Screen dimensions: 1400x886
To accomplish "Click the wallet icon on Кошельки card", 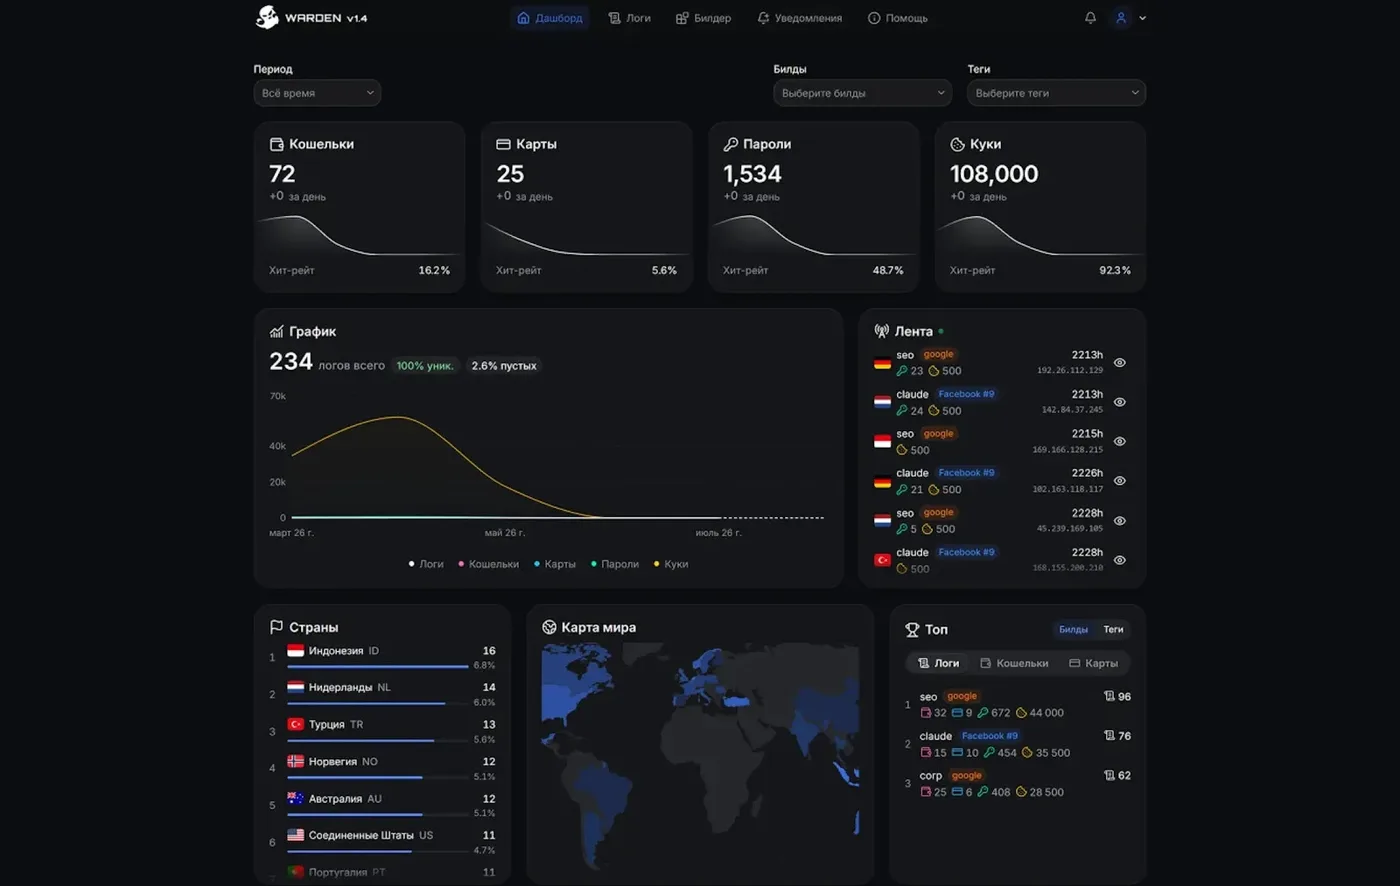I will (x=277, y=144).
